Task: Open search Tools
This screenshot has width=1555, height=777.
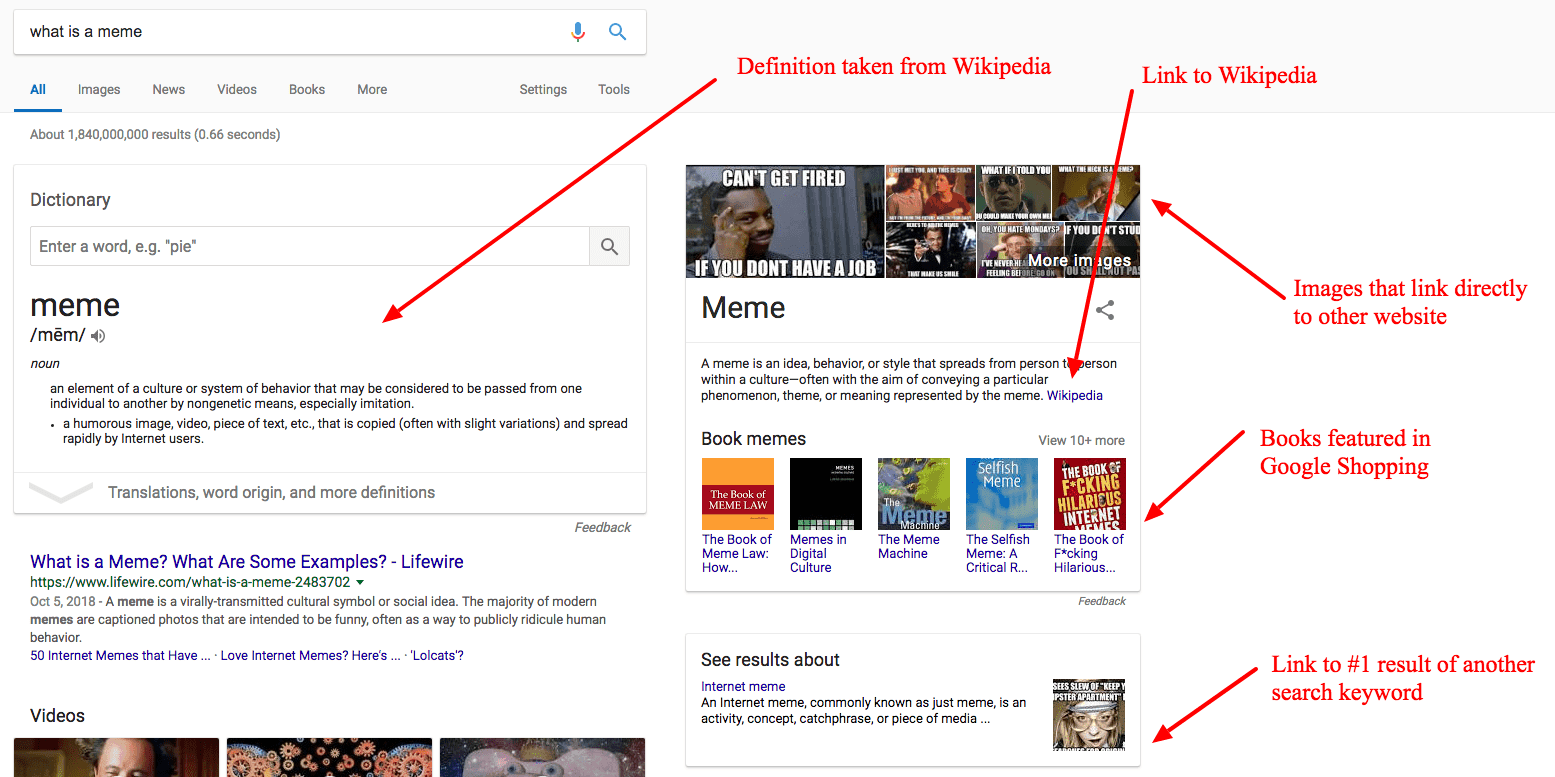Action: (x=614, y=89)
